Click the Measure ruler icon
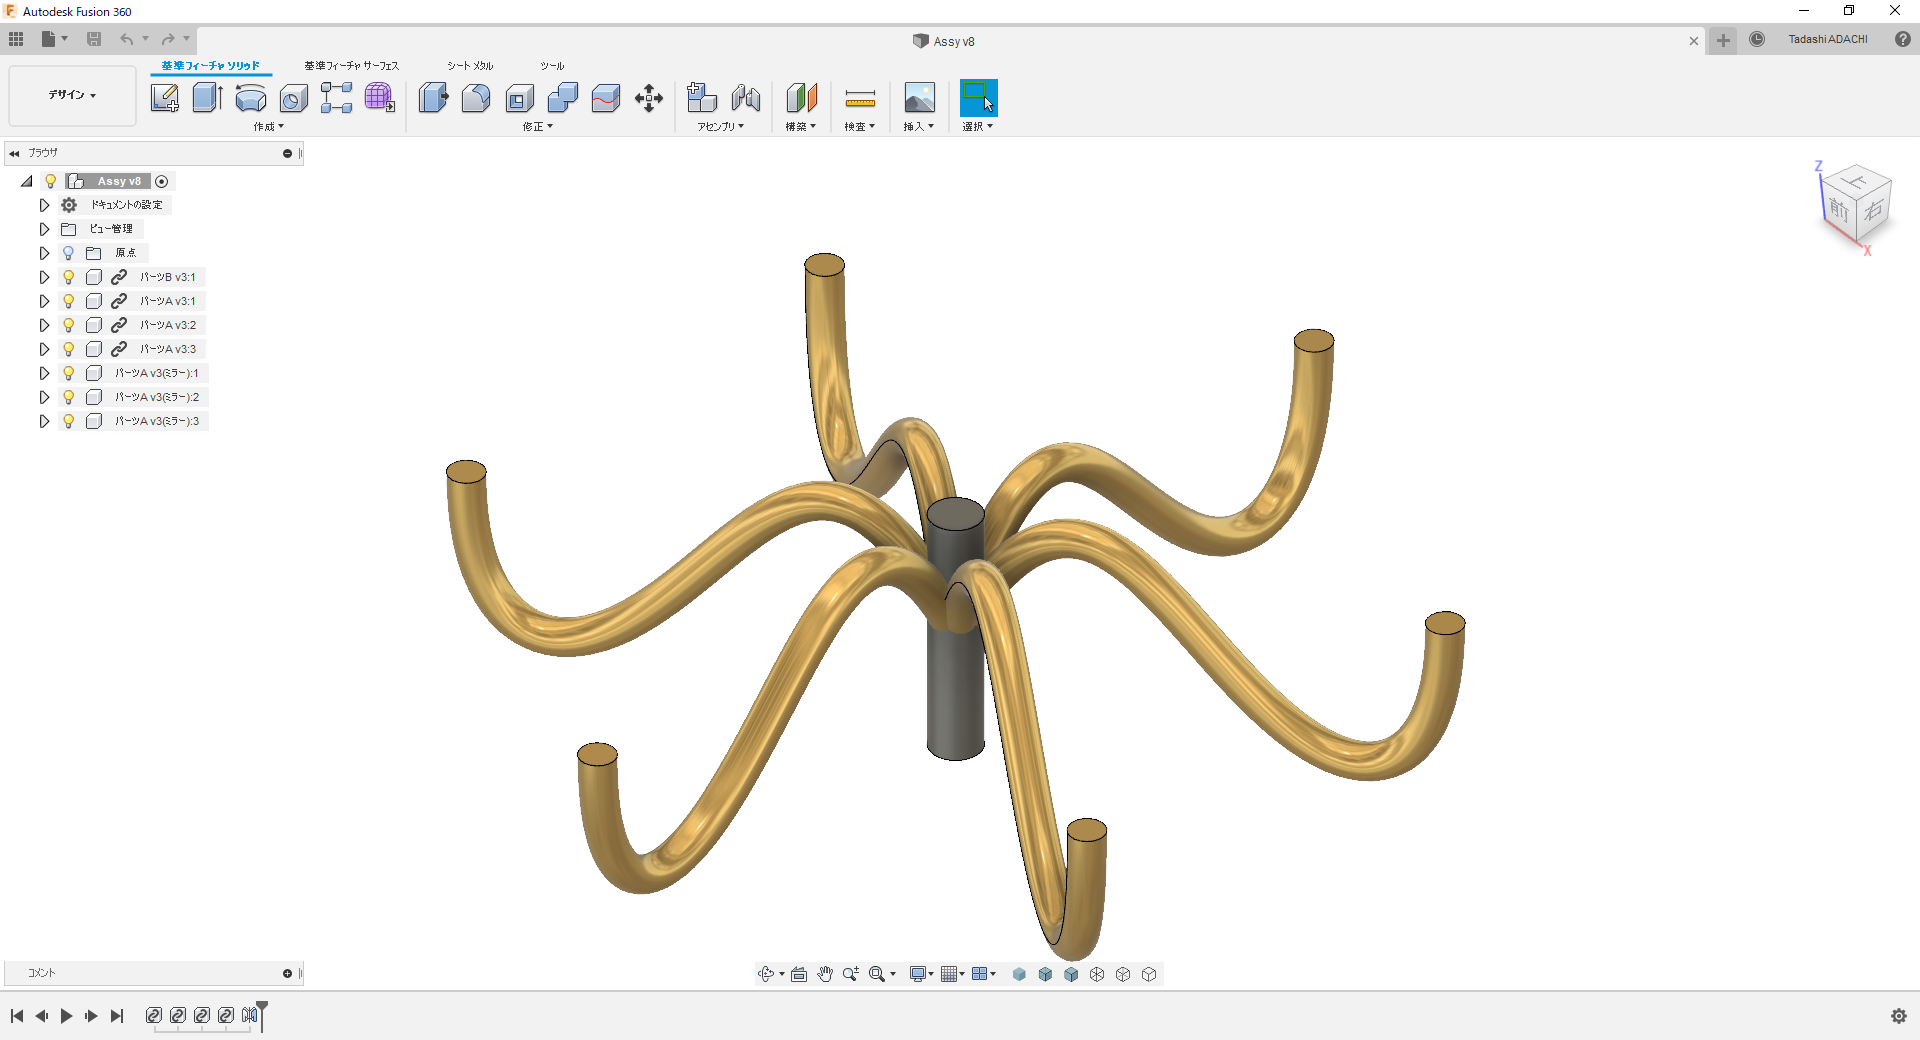The width and height of the screenshot is (1920, 1040). pyautogui.click(x=859, y=98)
